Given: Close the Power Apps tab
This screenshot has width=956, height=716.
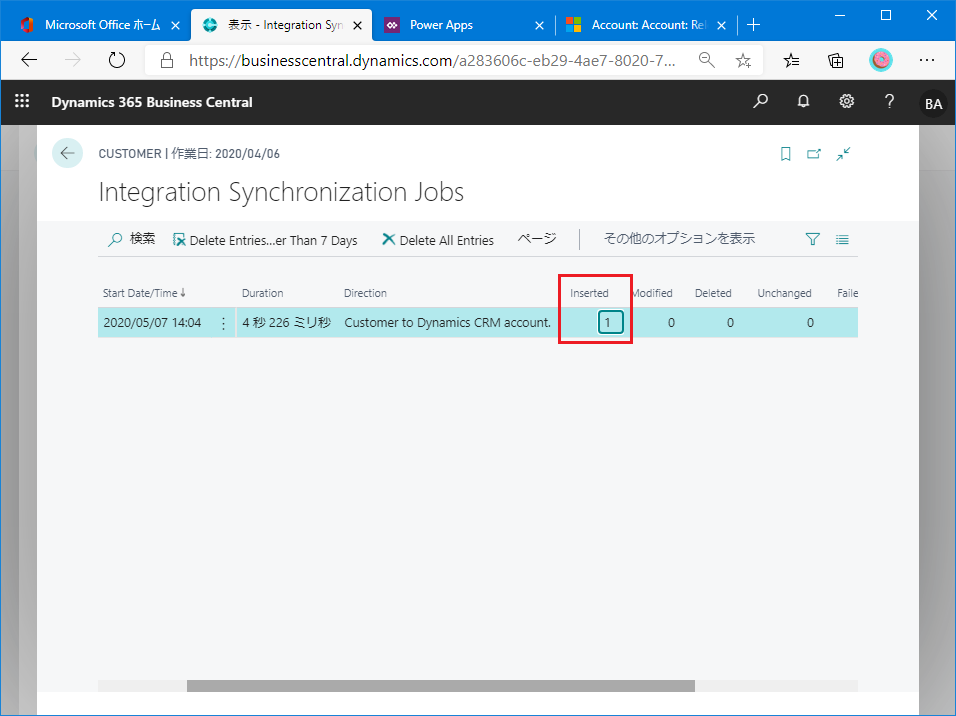Looking at the screenshot, I should 539,25.
